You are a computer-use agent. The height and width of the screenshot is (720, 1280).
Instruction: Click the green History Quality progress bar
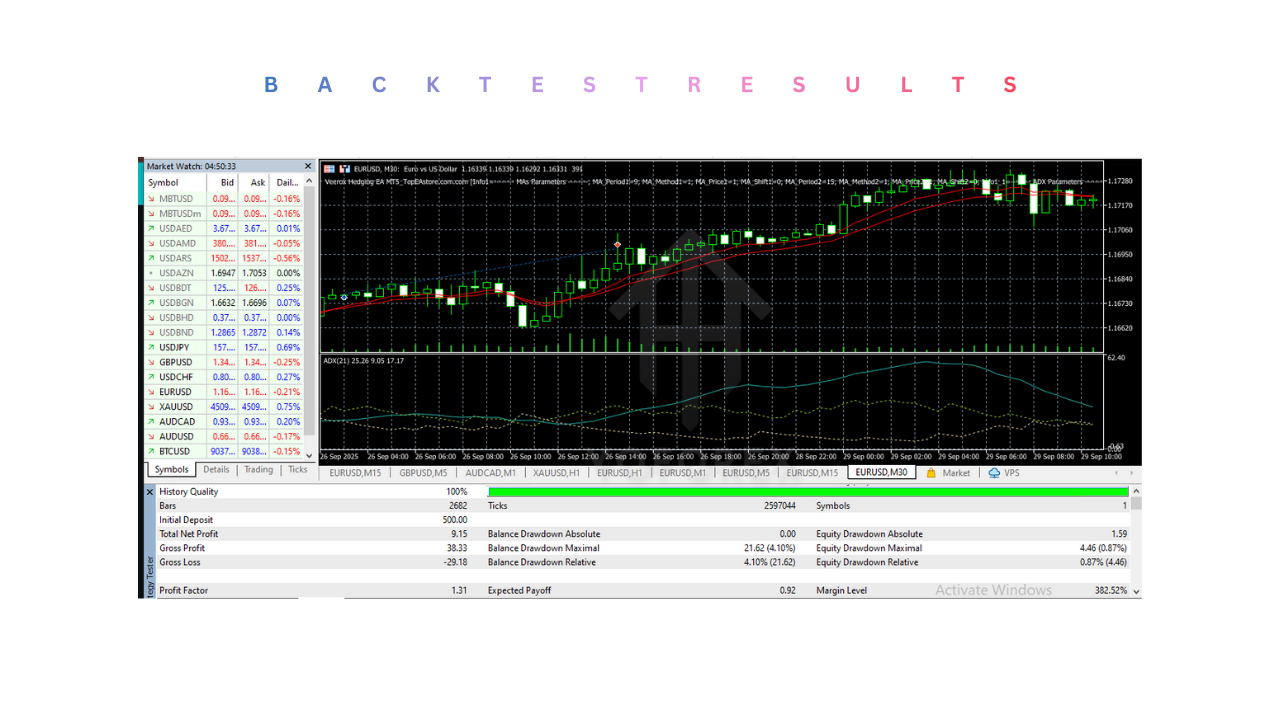coord(807,492)
